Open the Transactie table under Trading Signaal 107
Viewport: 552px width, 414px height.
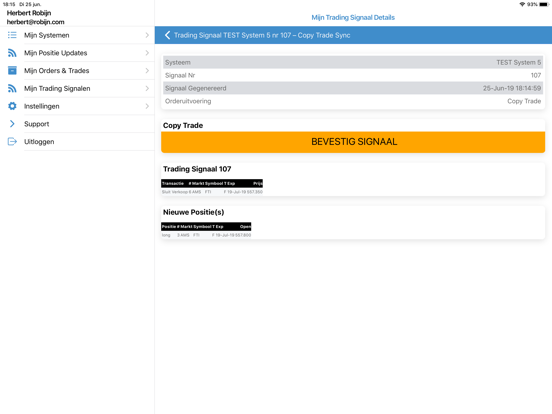[212, 187]
